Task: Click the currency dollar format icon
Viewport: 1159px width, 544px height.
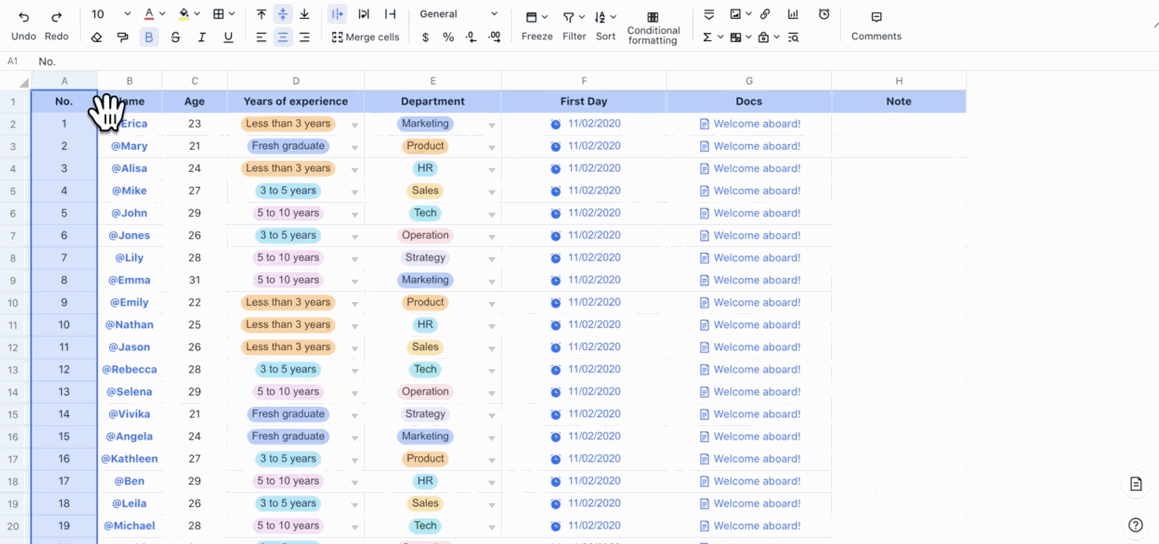Action: tap(425, 37)
